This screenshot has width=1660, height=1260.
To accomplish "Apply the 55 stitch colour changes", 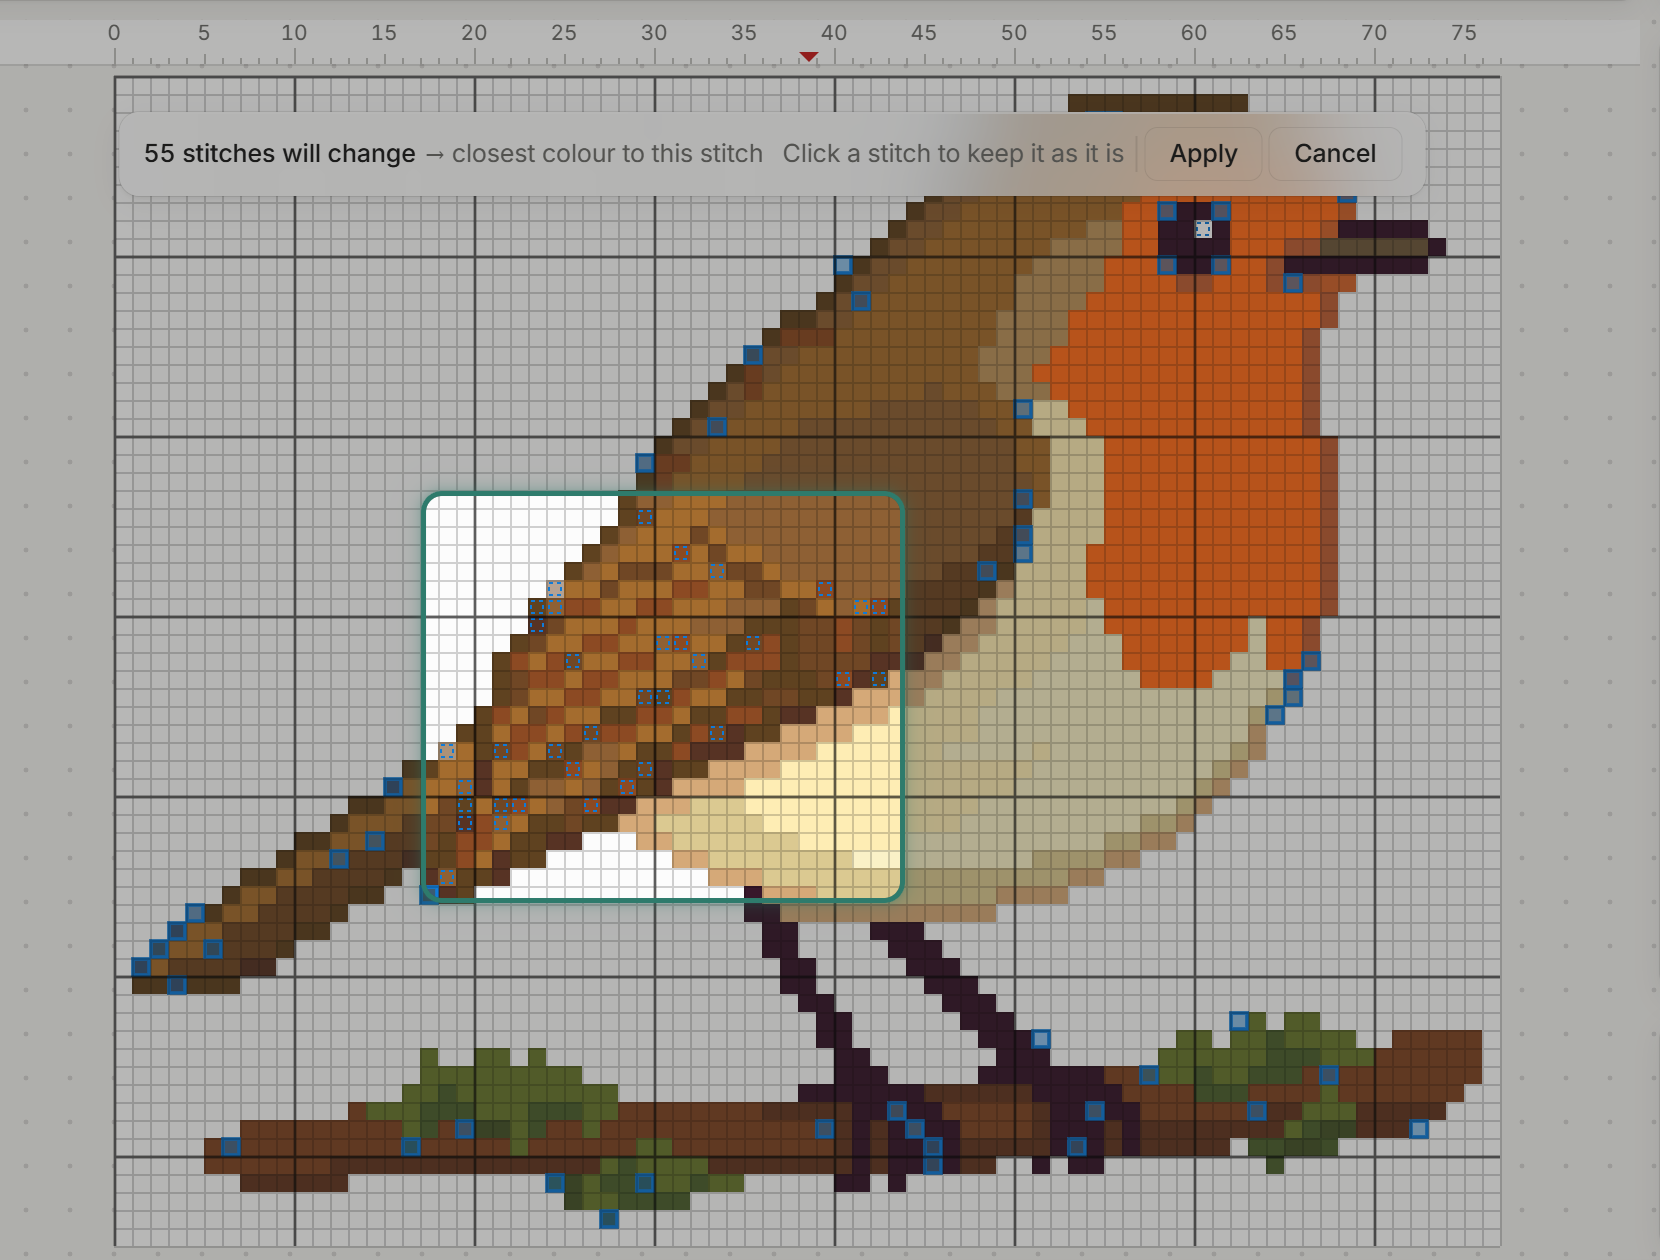I will pyautogui.click(x=1203, y=154).
